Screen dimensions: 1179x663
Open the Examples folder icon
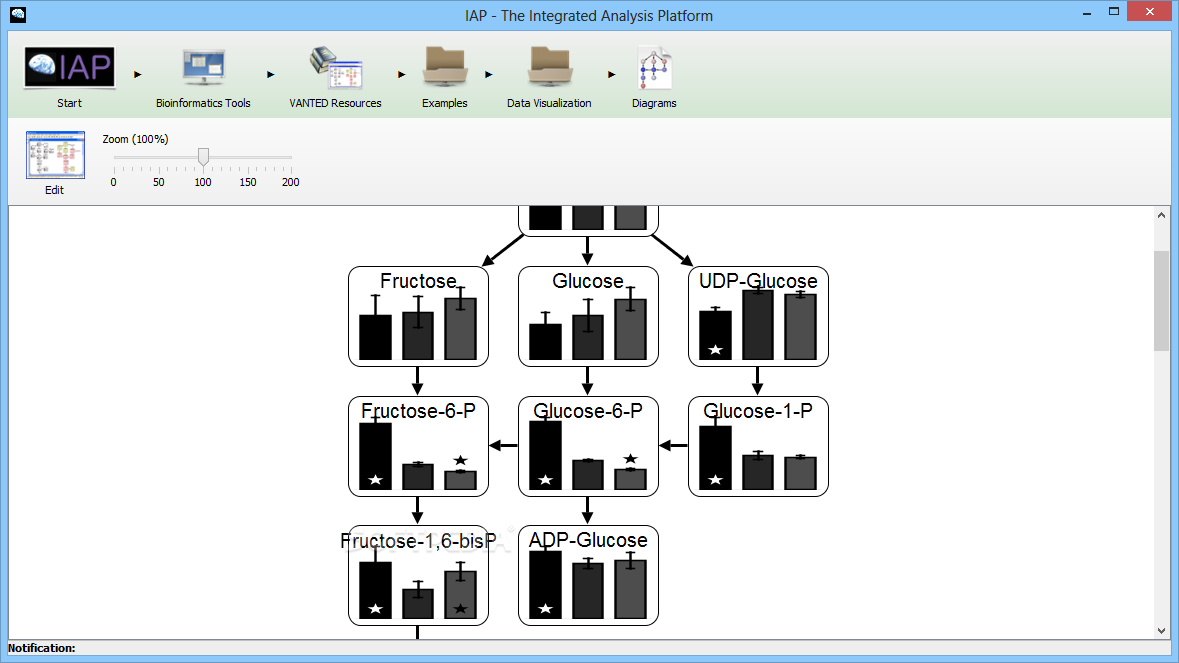click(x=444, y=67)
